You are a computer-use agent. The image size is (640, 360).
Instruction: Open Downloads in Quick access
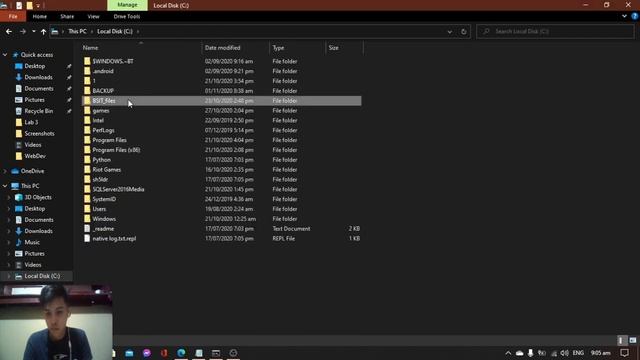[38, 77]
